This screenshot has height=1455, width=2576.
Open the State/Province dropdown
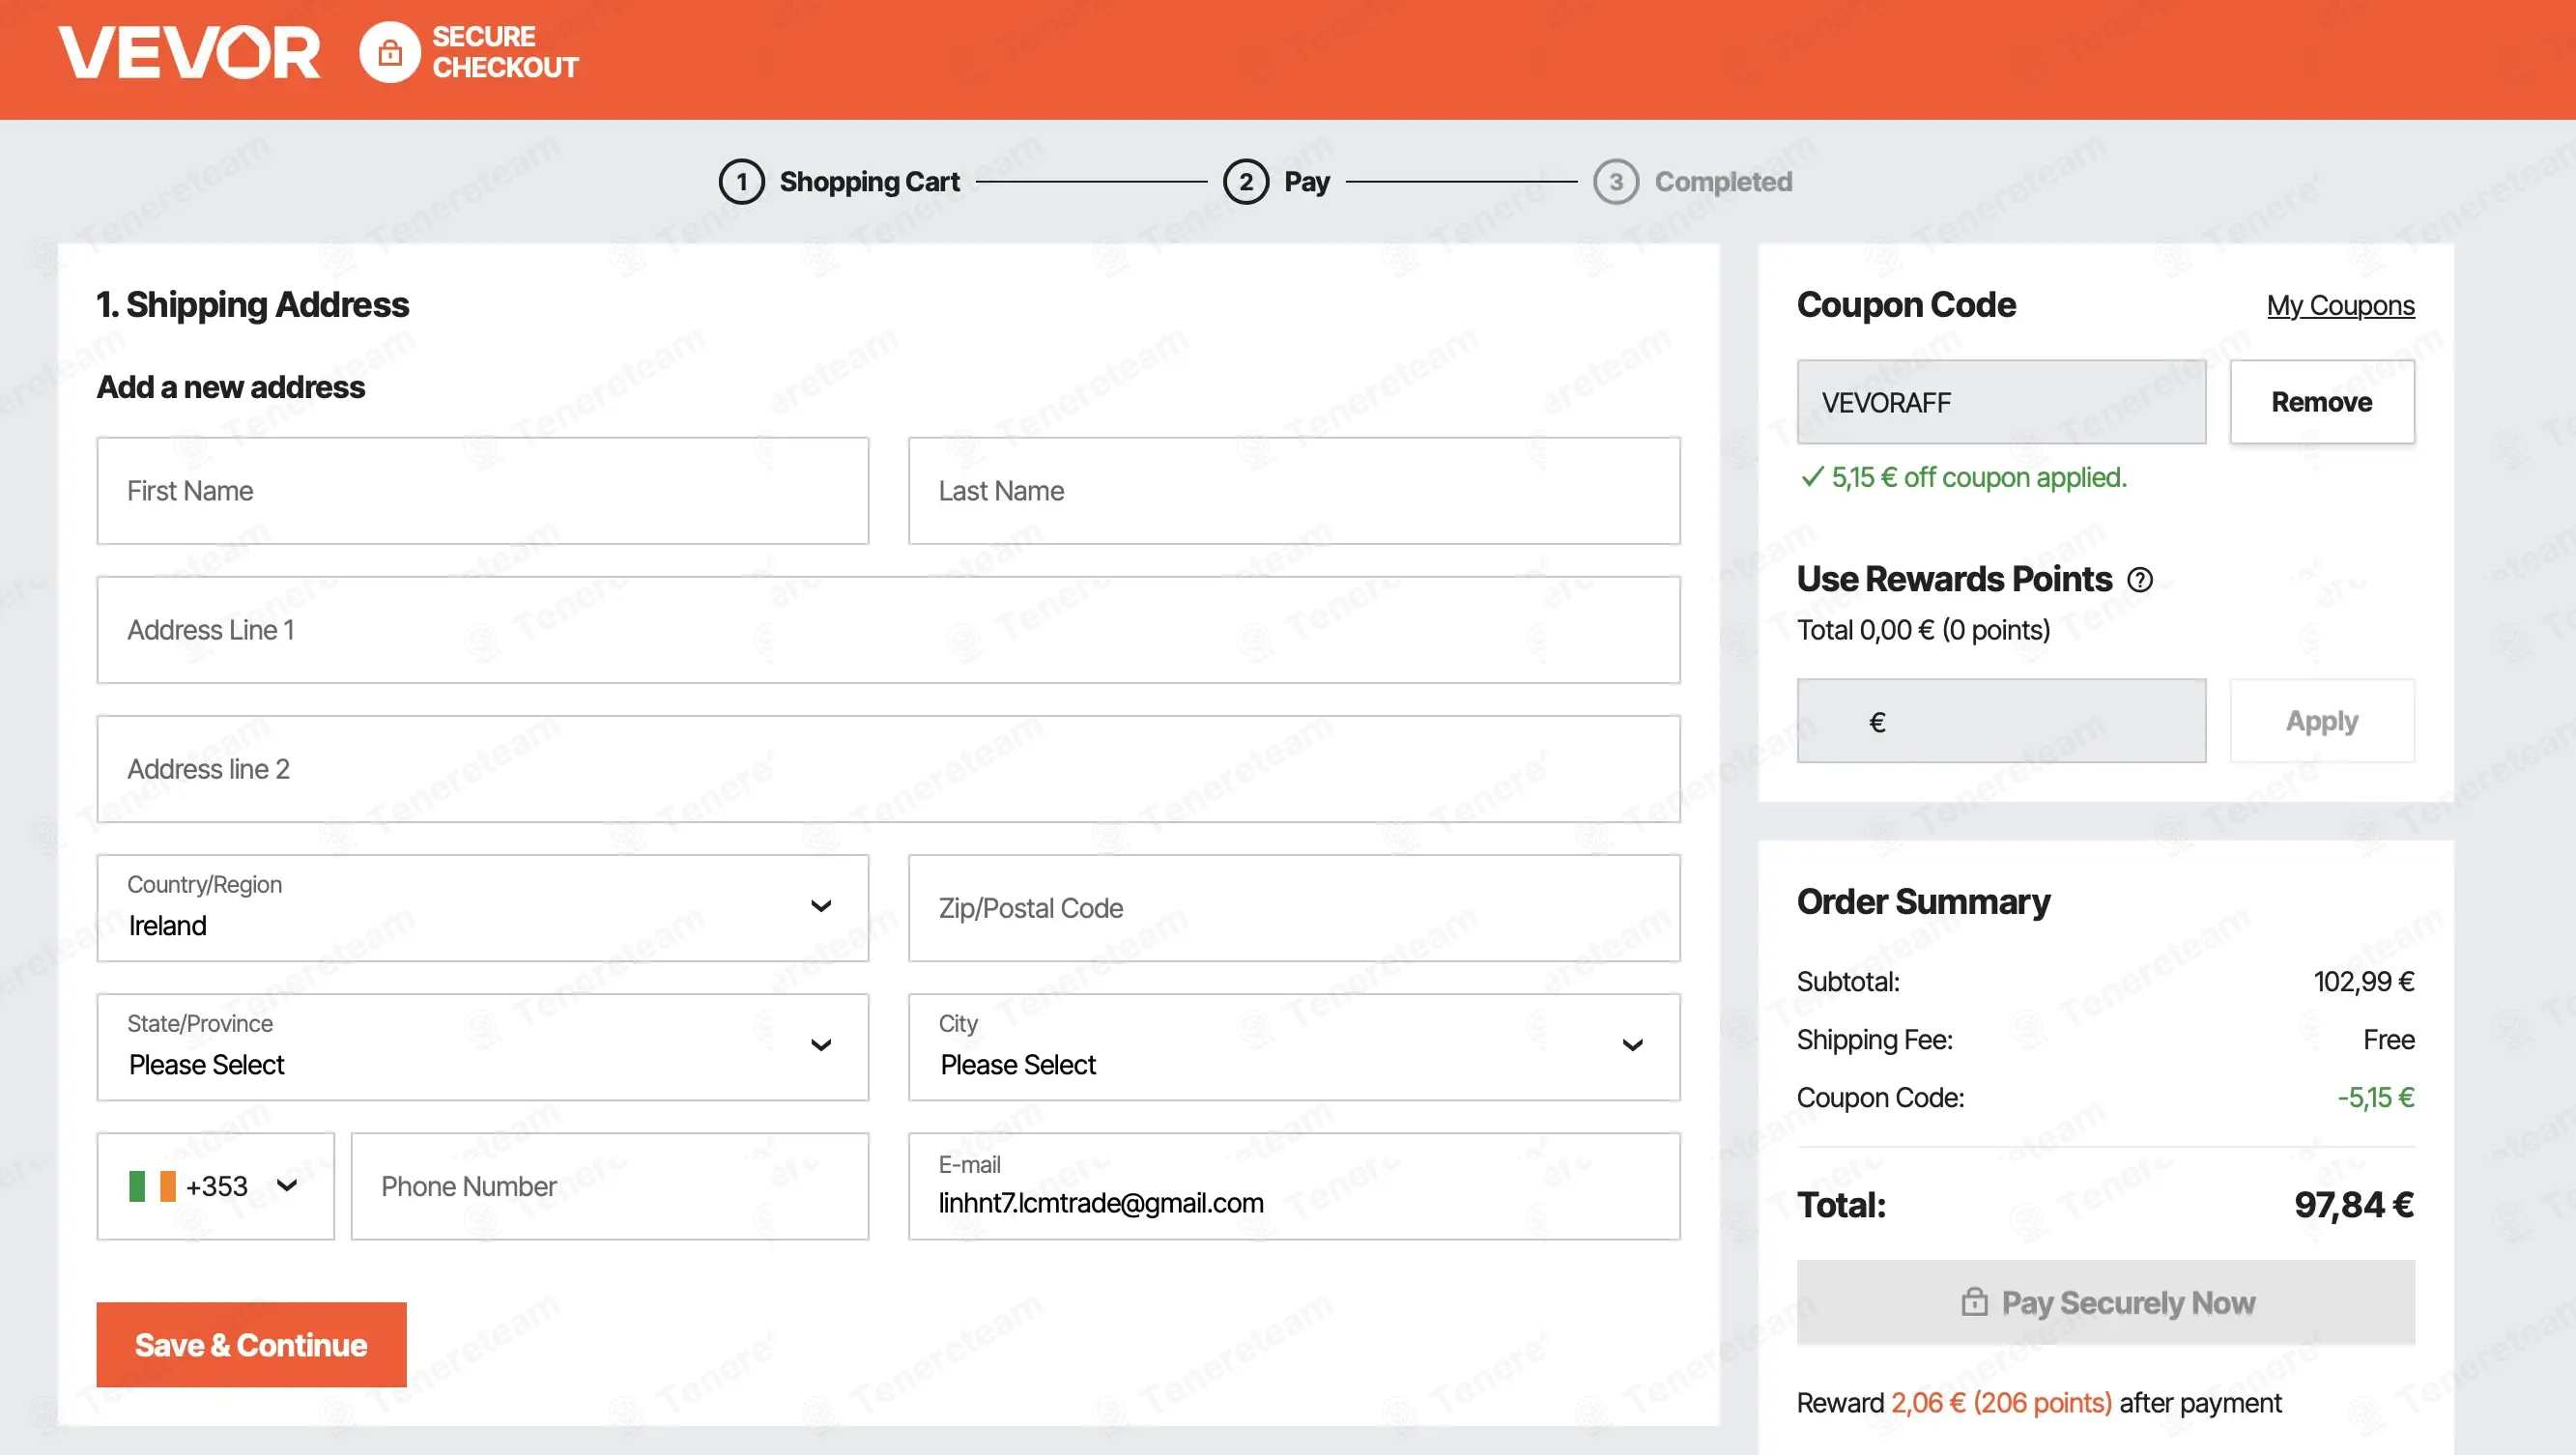[483, 1047]
